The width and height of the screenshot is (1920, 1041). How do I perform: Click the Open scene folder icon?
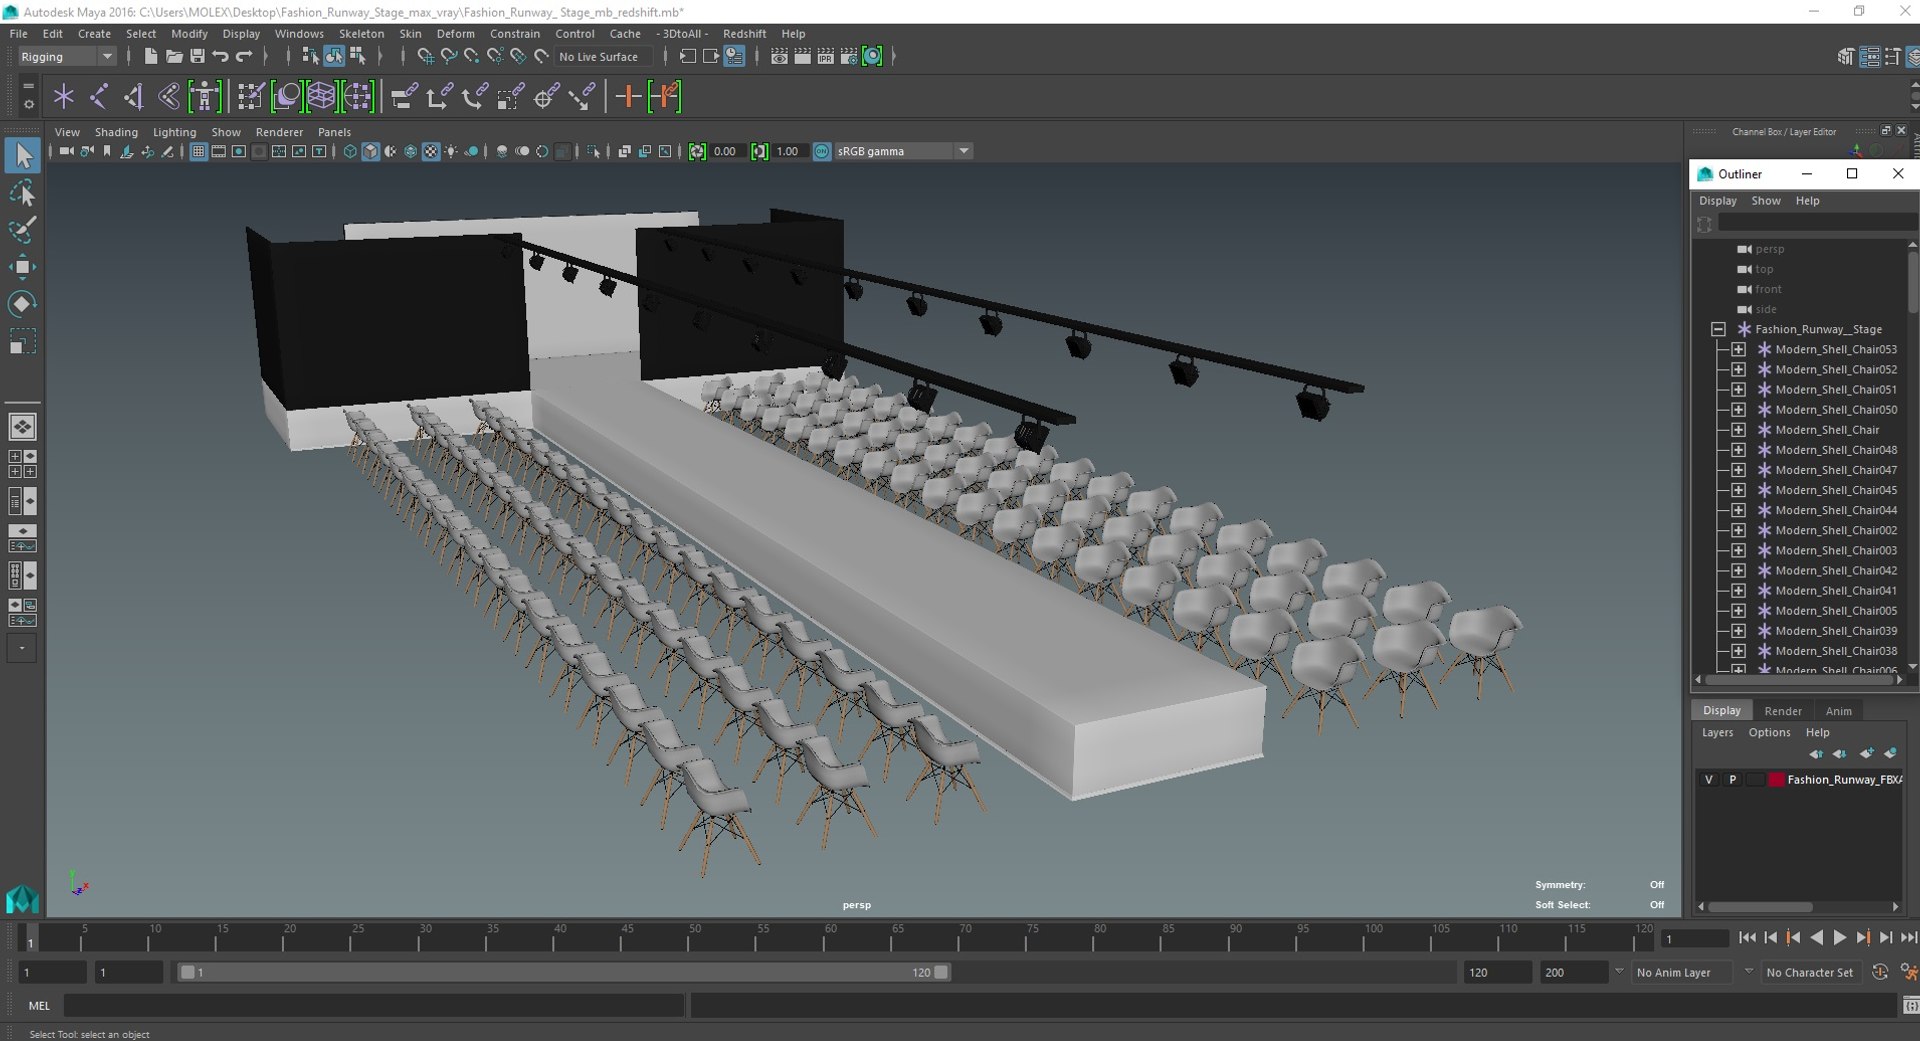click(x=174, y=57)
